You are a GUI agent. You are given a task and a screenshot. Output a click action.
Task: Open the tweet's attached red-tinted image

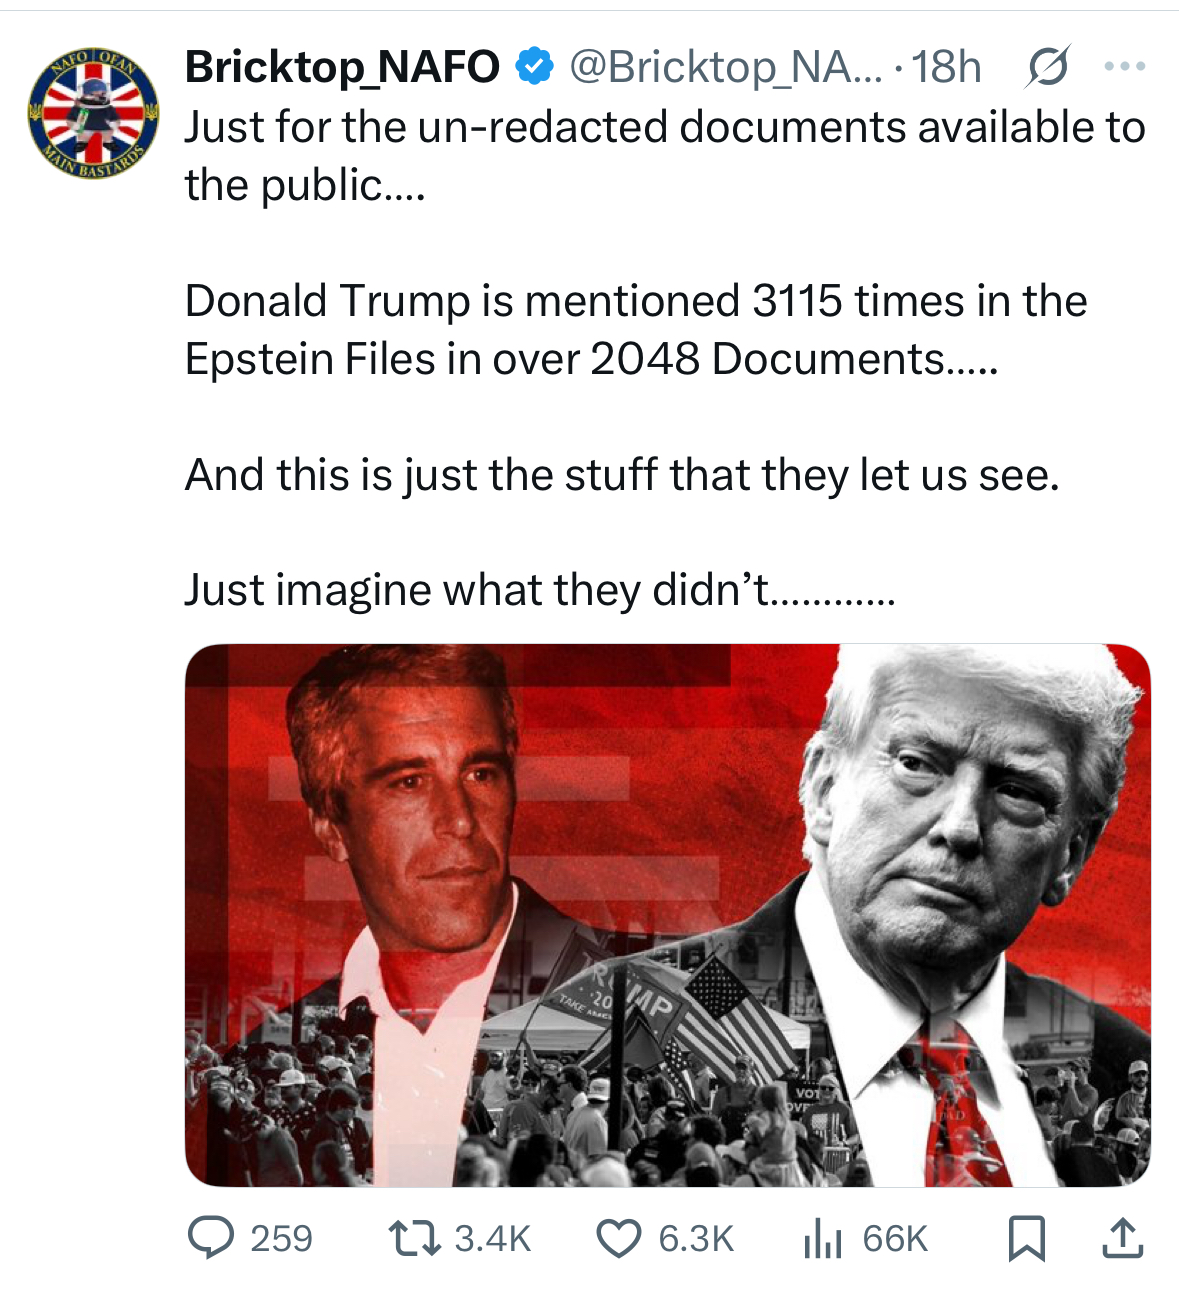pos(668,915)
